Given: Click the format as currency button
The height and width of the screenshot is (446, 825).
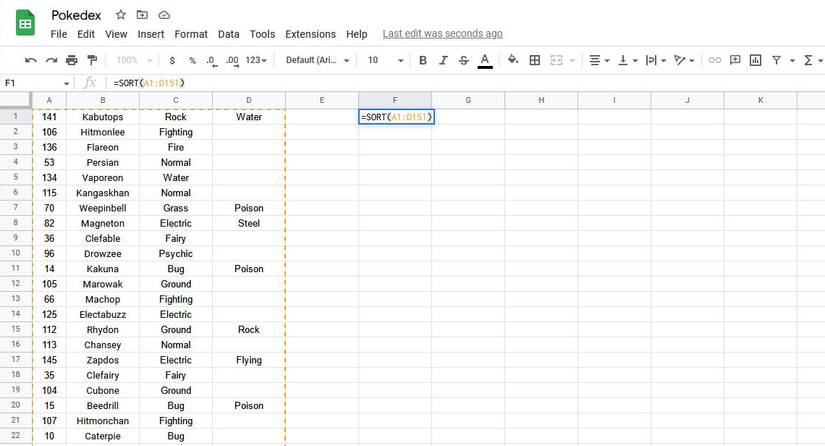Looking at the screenshot, I should 172,60.
